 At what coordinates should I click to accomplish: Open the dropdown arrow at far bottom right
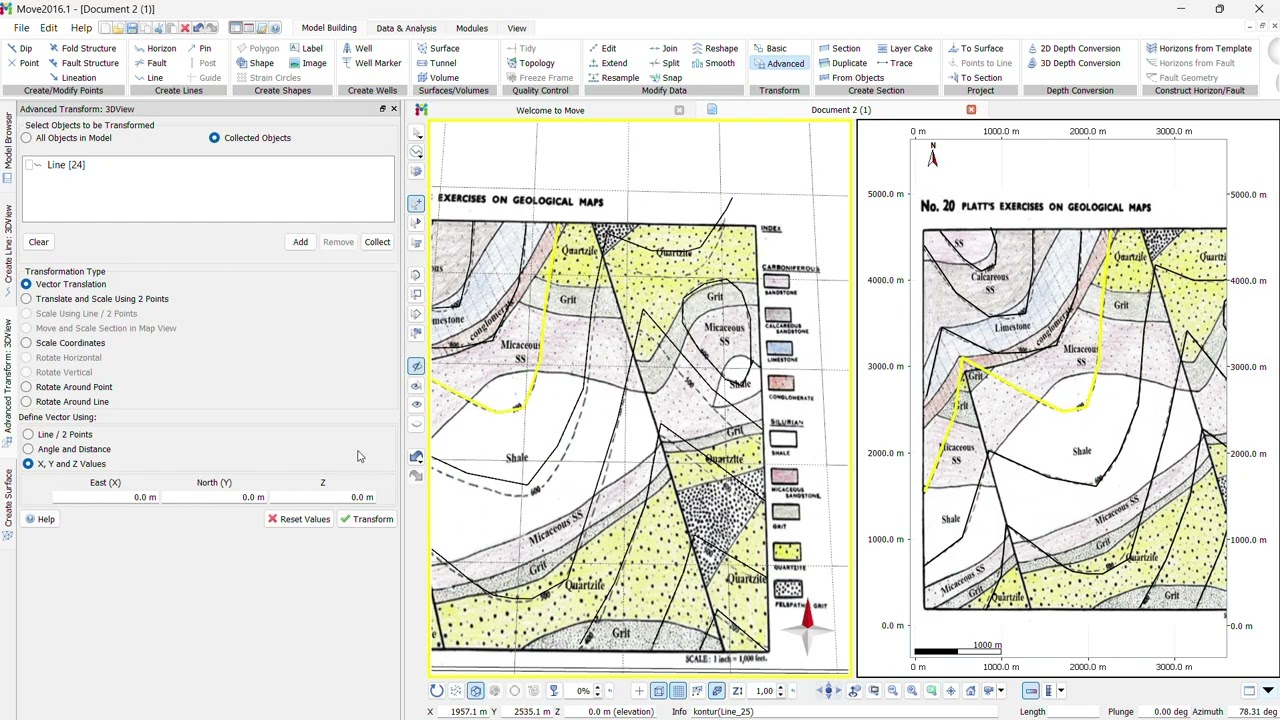[1268, 690]
